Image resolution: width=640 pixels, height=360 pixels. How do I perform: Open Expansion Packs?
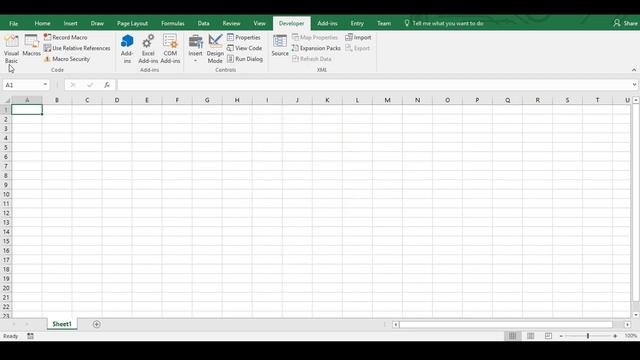click(x=316, y=48)
